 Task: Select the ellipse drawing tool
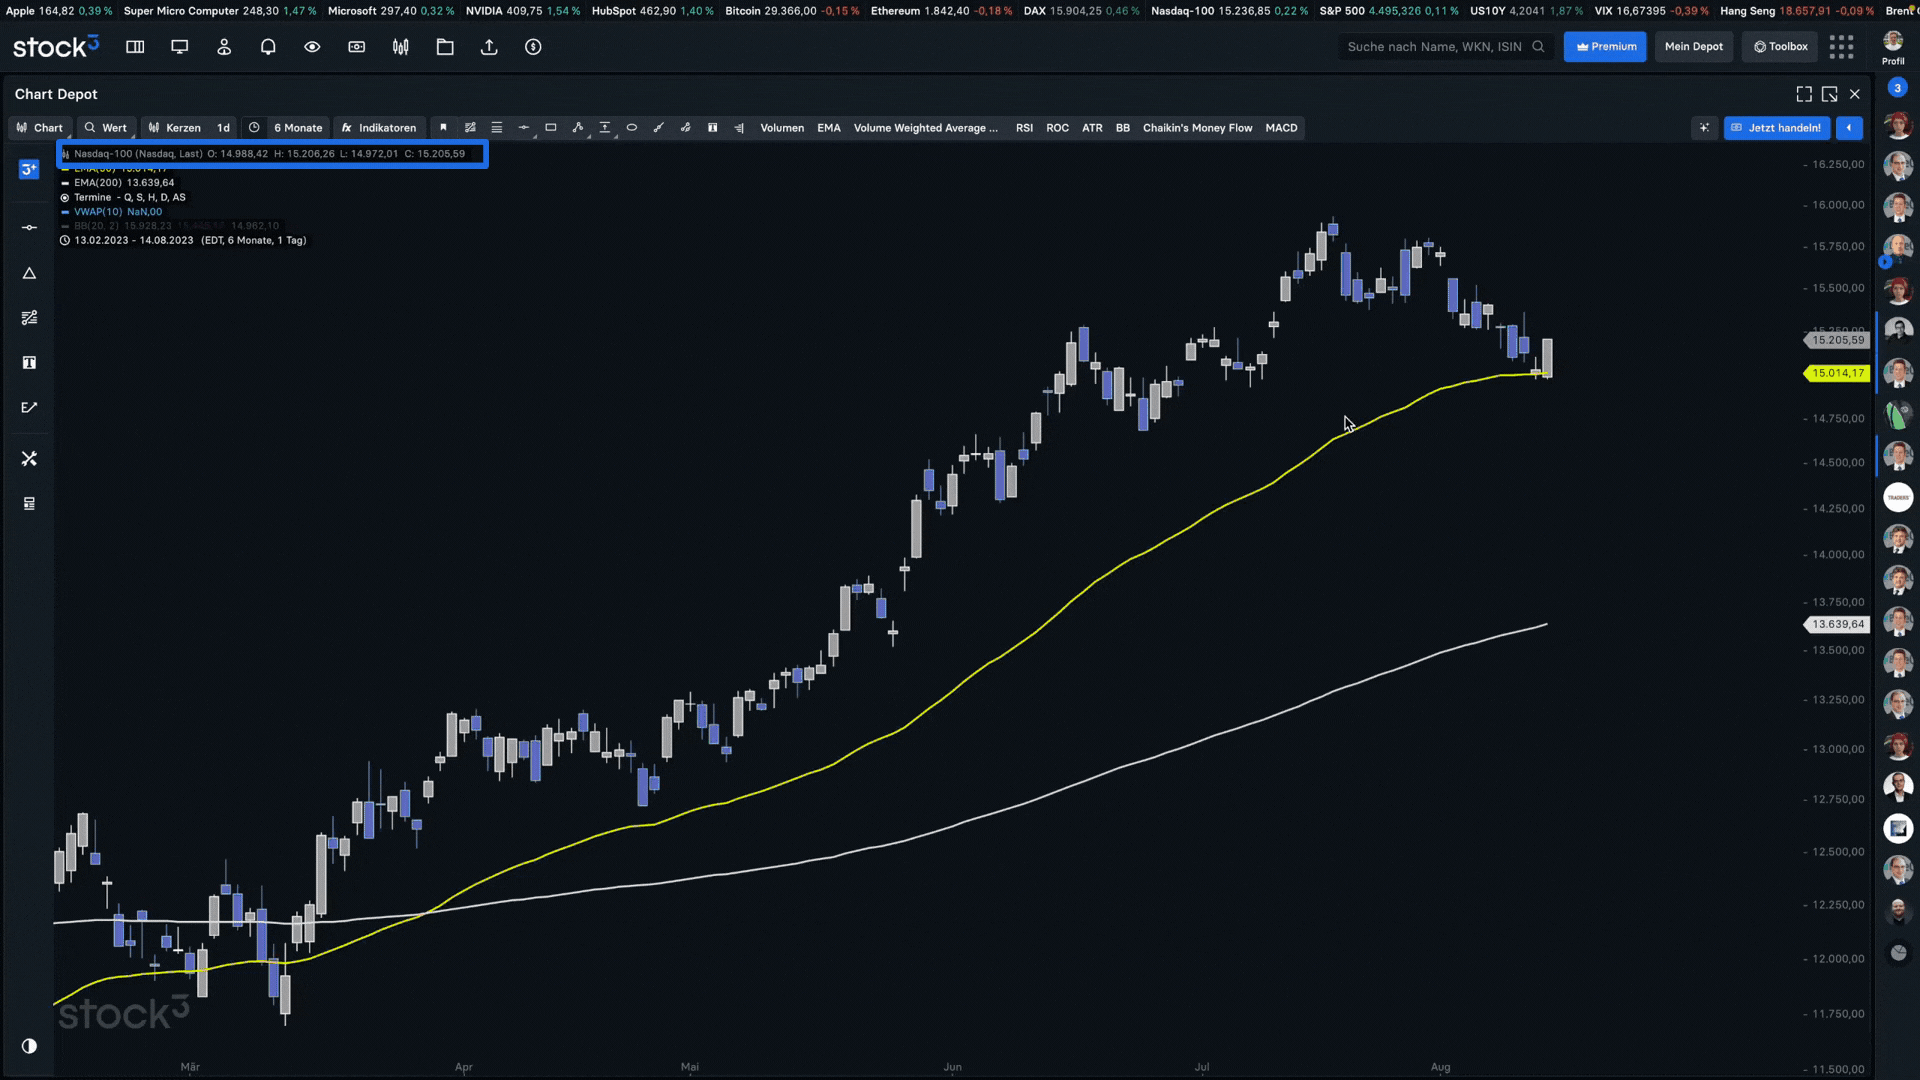632,128
